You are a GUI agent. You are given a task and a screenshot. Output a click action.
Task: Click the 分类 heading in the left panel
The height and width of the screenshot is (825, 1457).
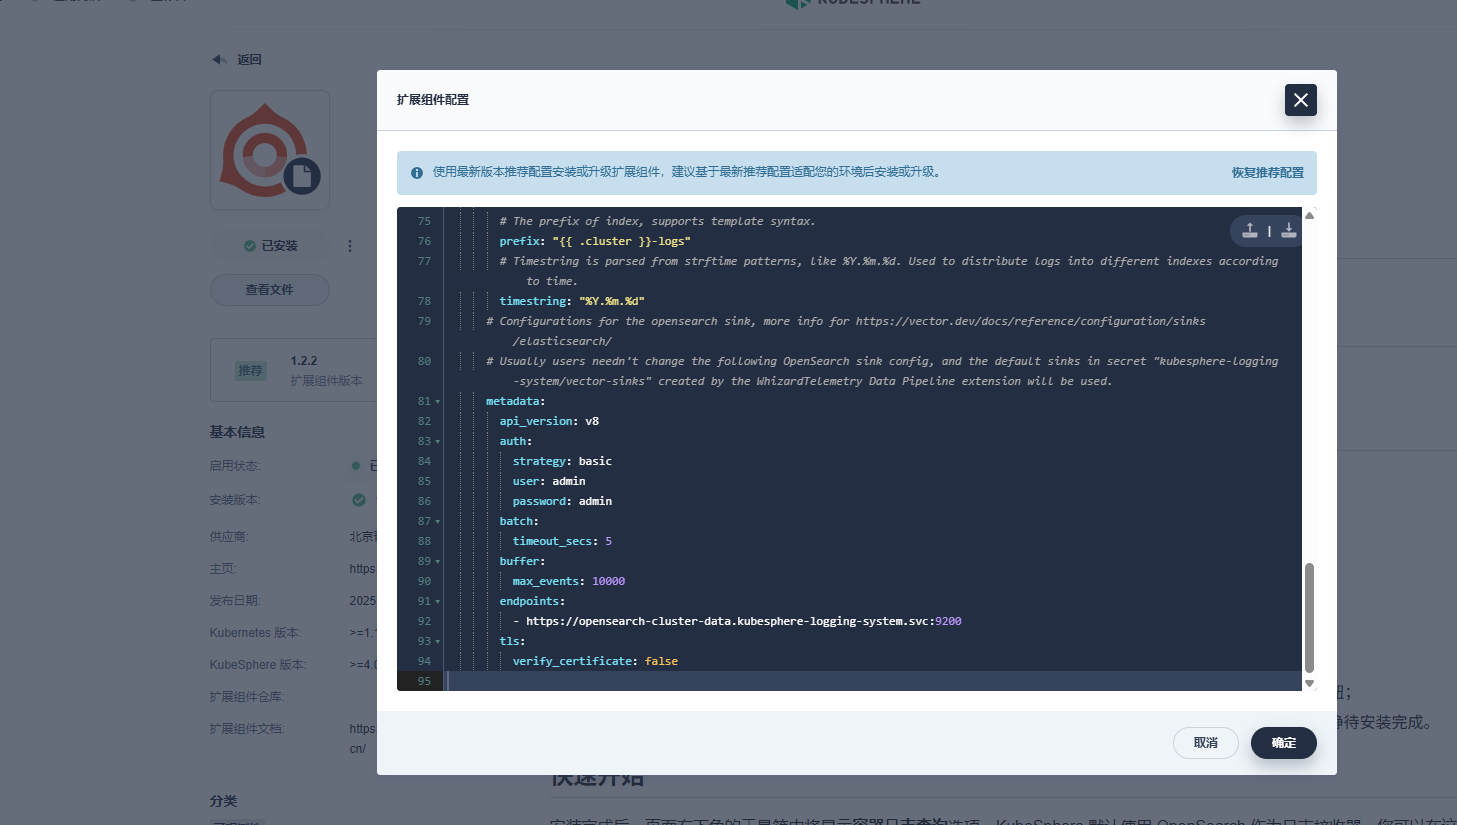coord(224,801)
